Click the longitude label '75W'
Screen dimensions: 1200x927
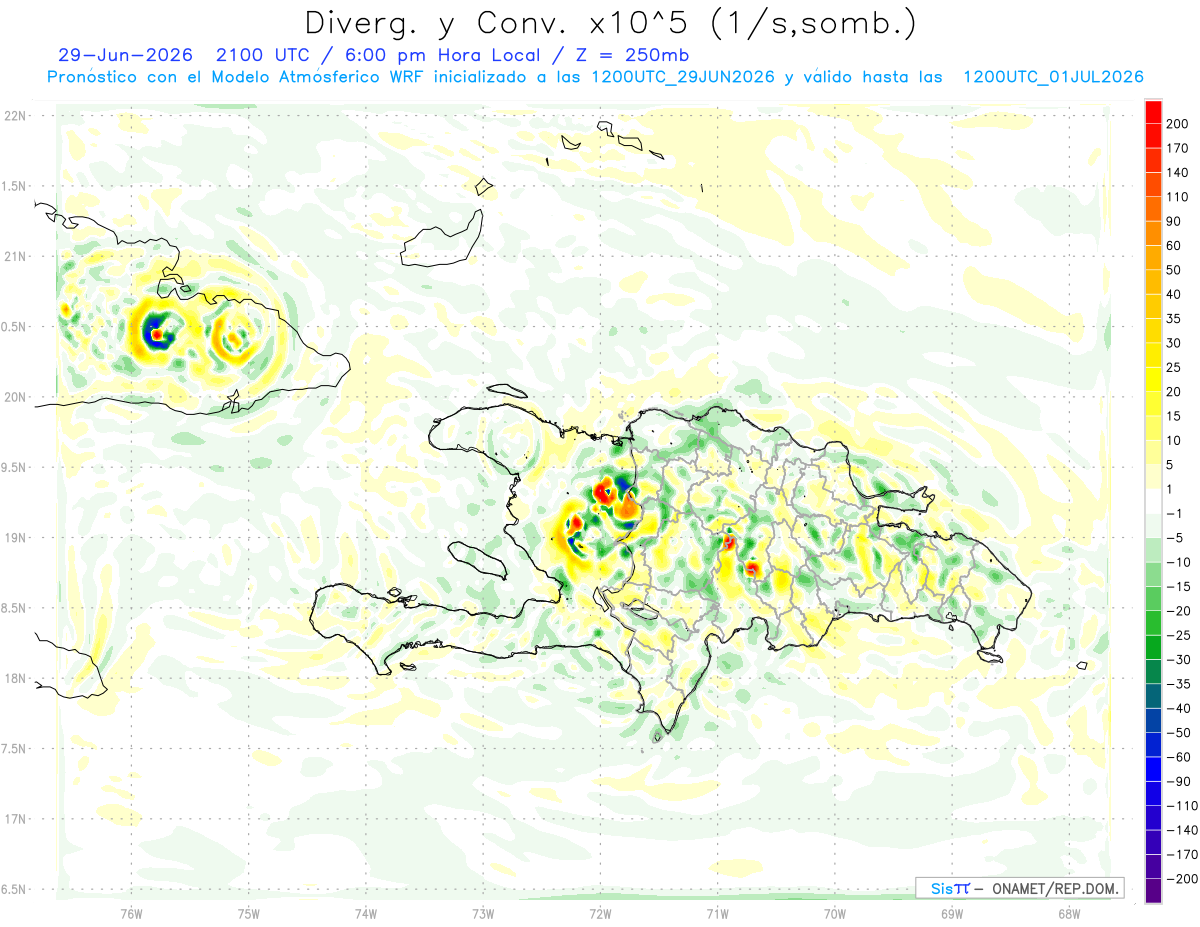pyautogui.click(x=248, y=915)
